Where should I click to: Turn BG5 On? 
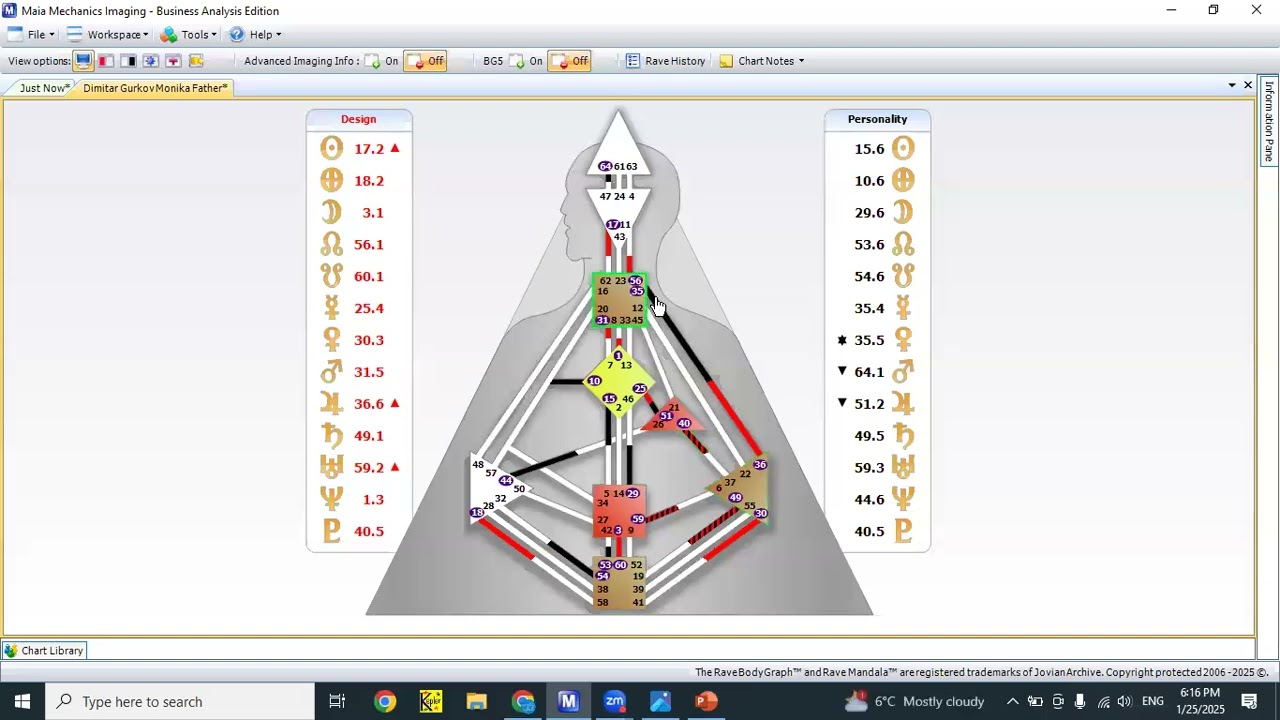point(526,61)
